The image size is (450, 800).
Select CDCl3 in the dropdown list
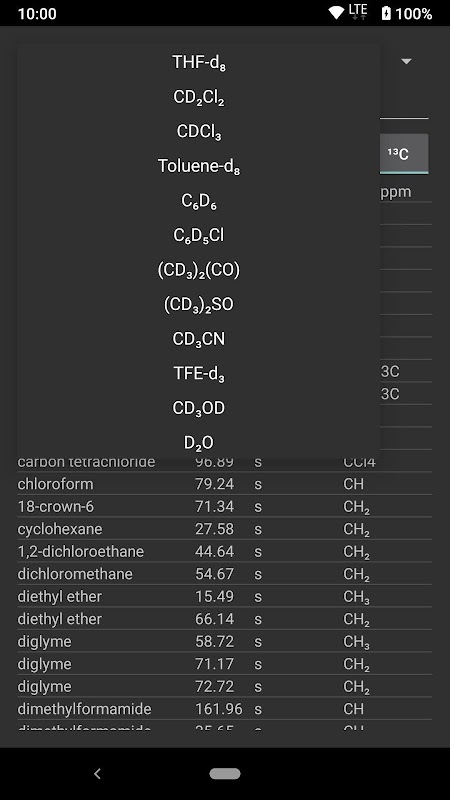(199, 132)
